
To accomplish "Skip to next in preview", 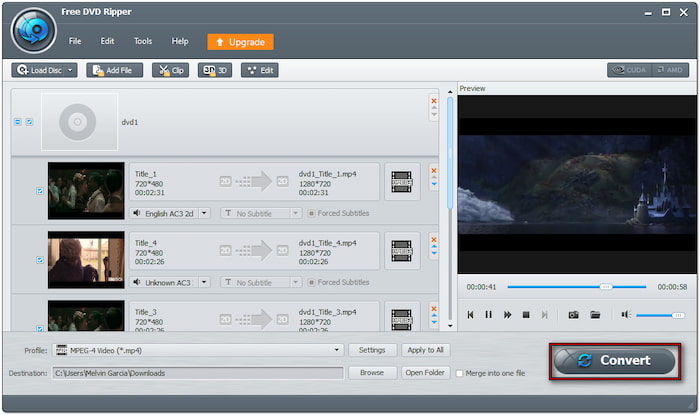I will pyautogui.click(x=544, y=315).
